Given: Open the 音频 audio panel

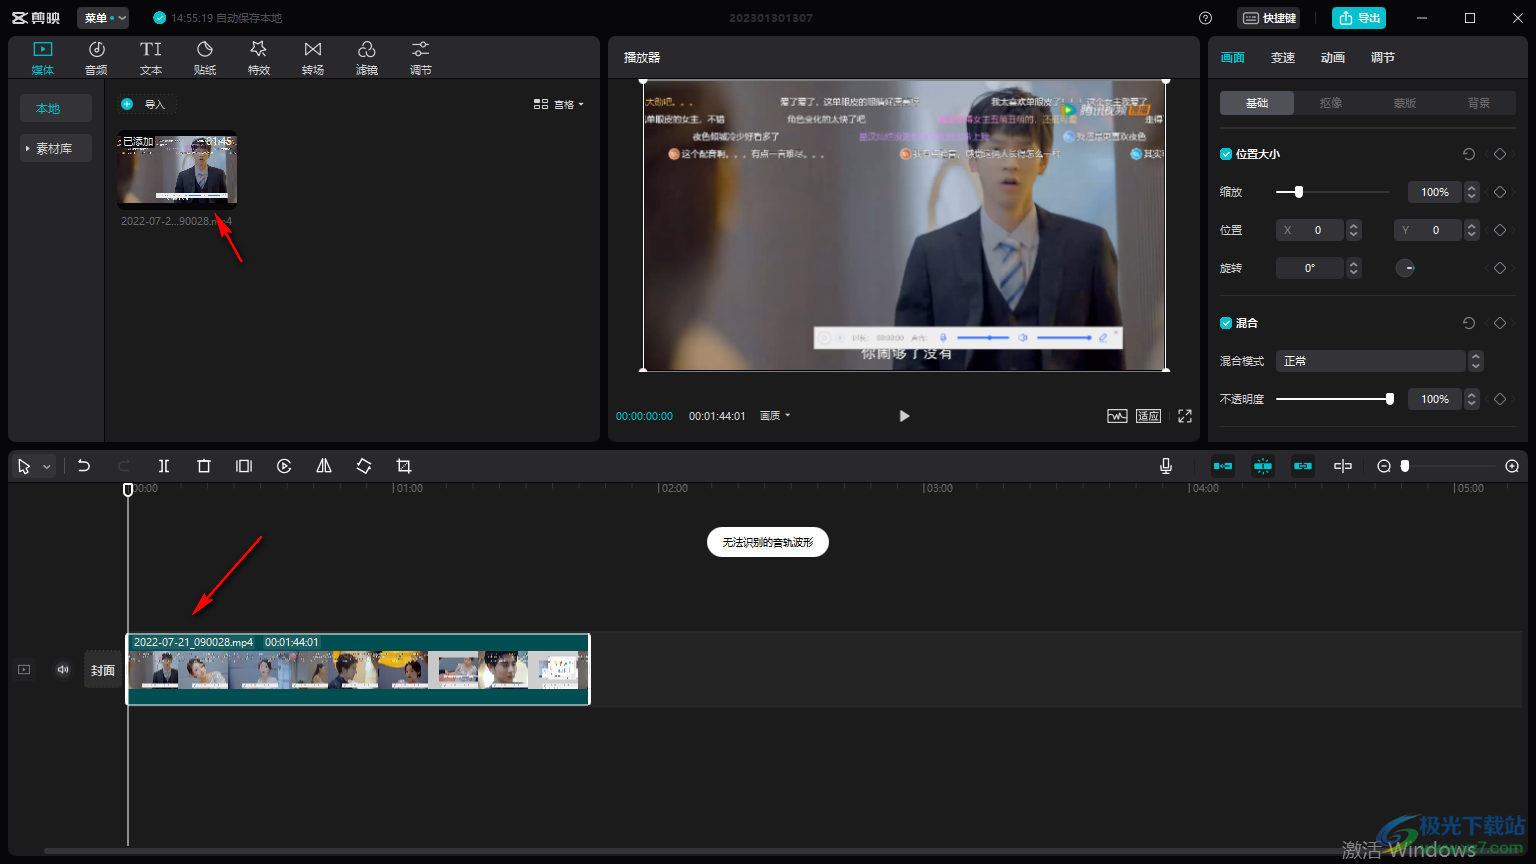Looking at the screenshot, I should pyautogui.click(x=96, y=58).
